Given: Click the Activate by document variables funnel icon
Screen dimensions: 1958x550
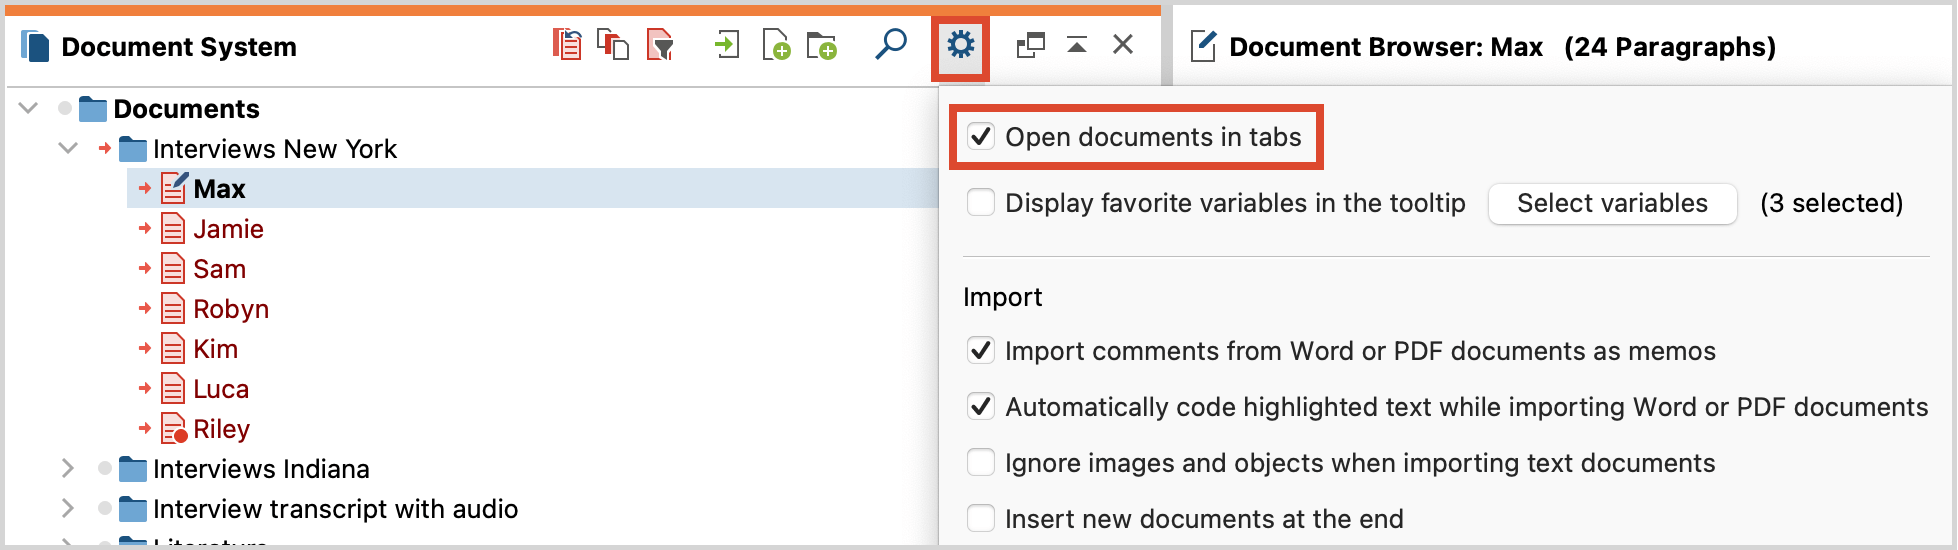Looking at the screenshot, I should [660, 45].
